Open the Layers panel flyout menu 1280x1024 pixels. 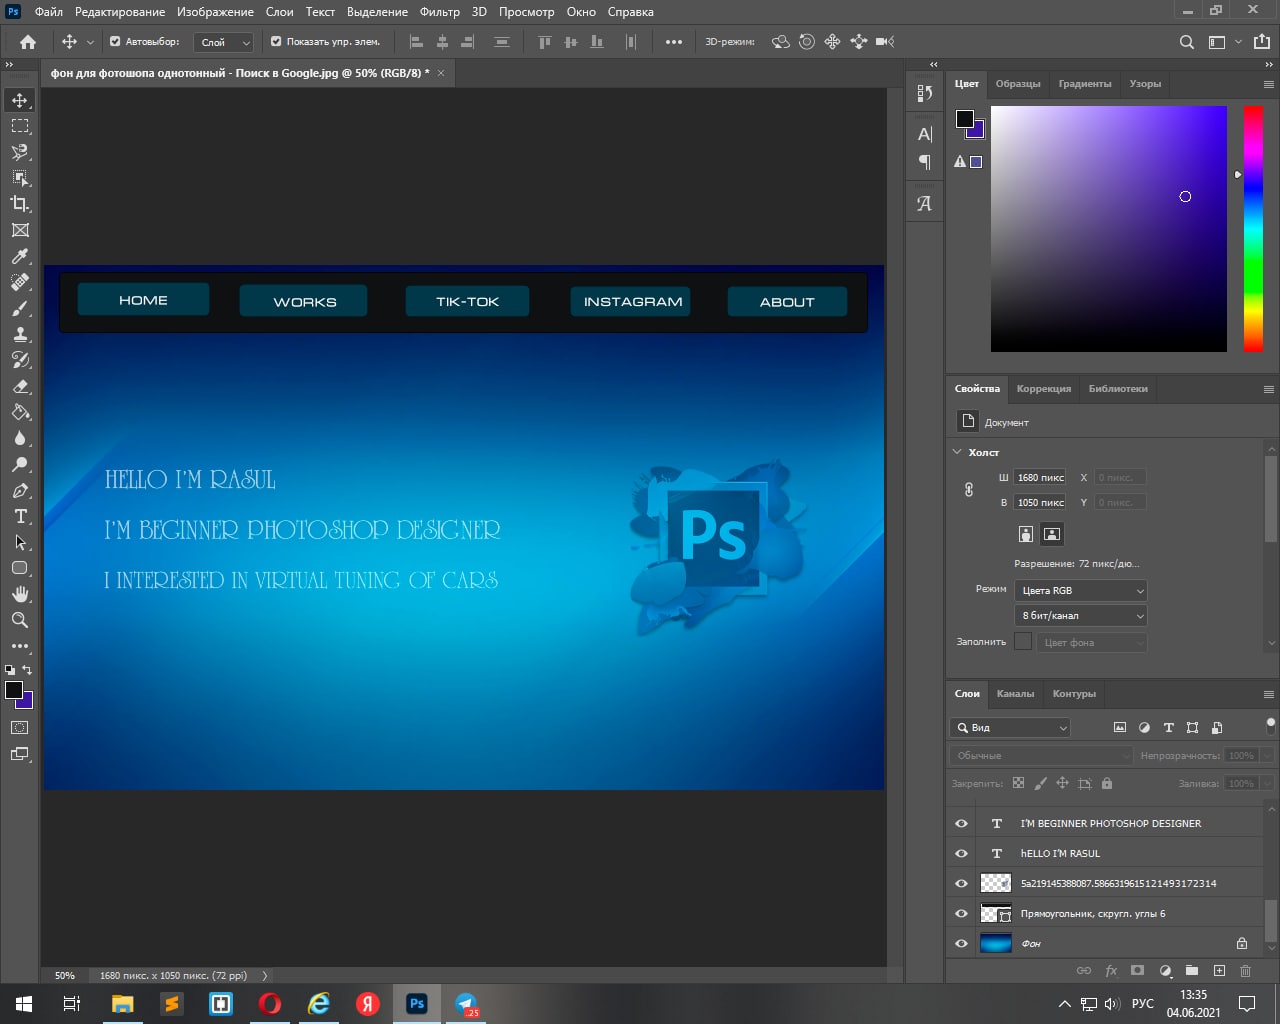click(x=1269, y=694)
